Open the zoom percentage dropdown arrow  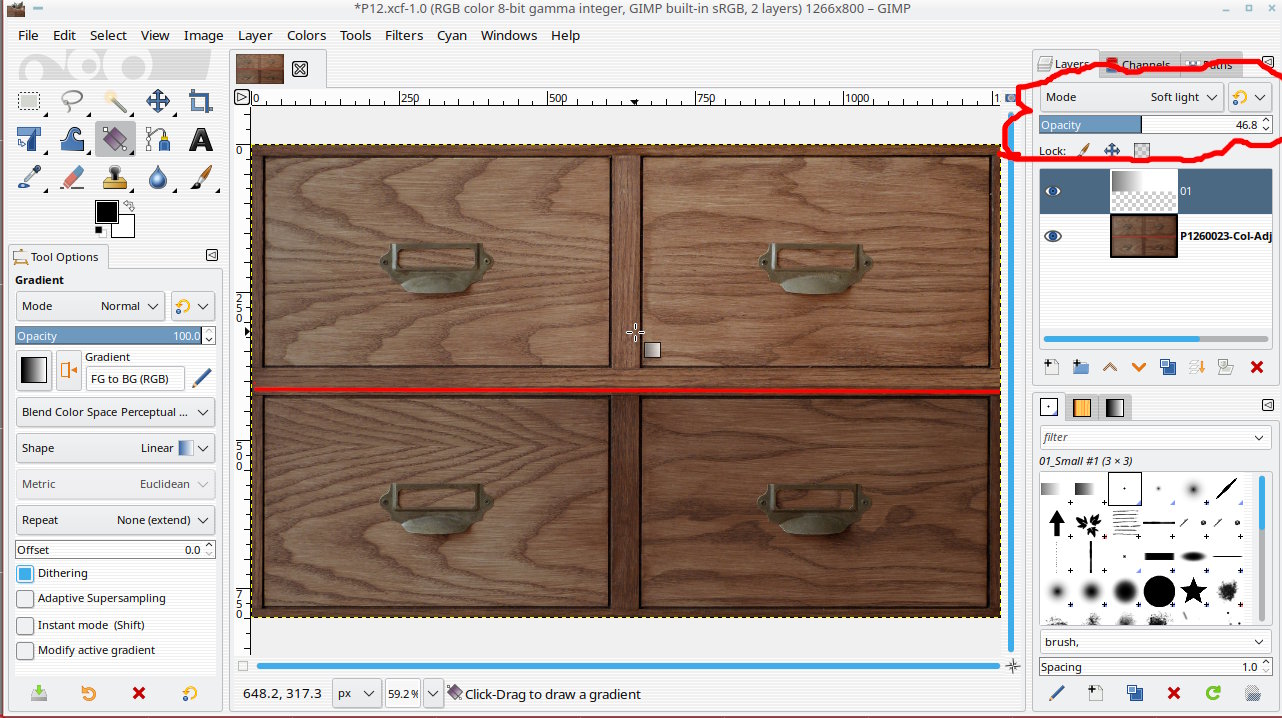[433, 693]
